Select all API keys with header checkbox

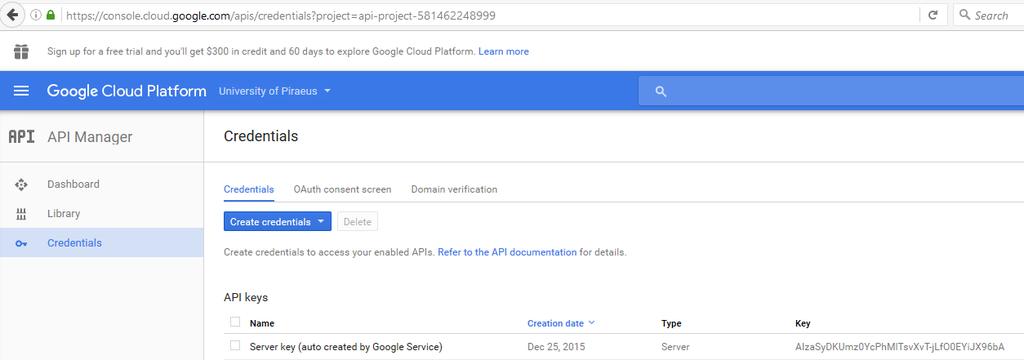coord(235,322)
